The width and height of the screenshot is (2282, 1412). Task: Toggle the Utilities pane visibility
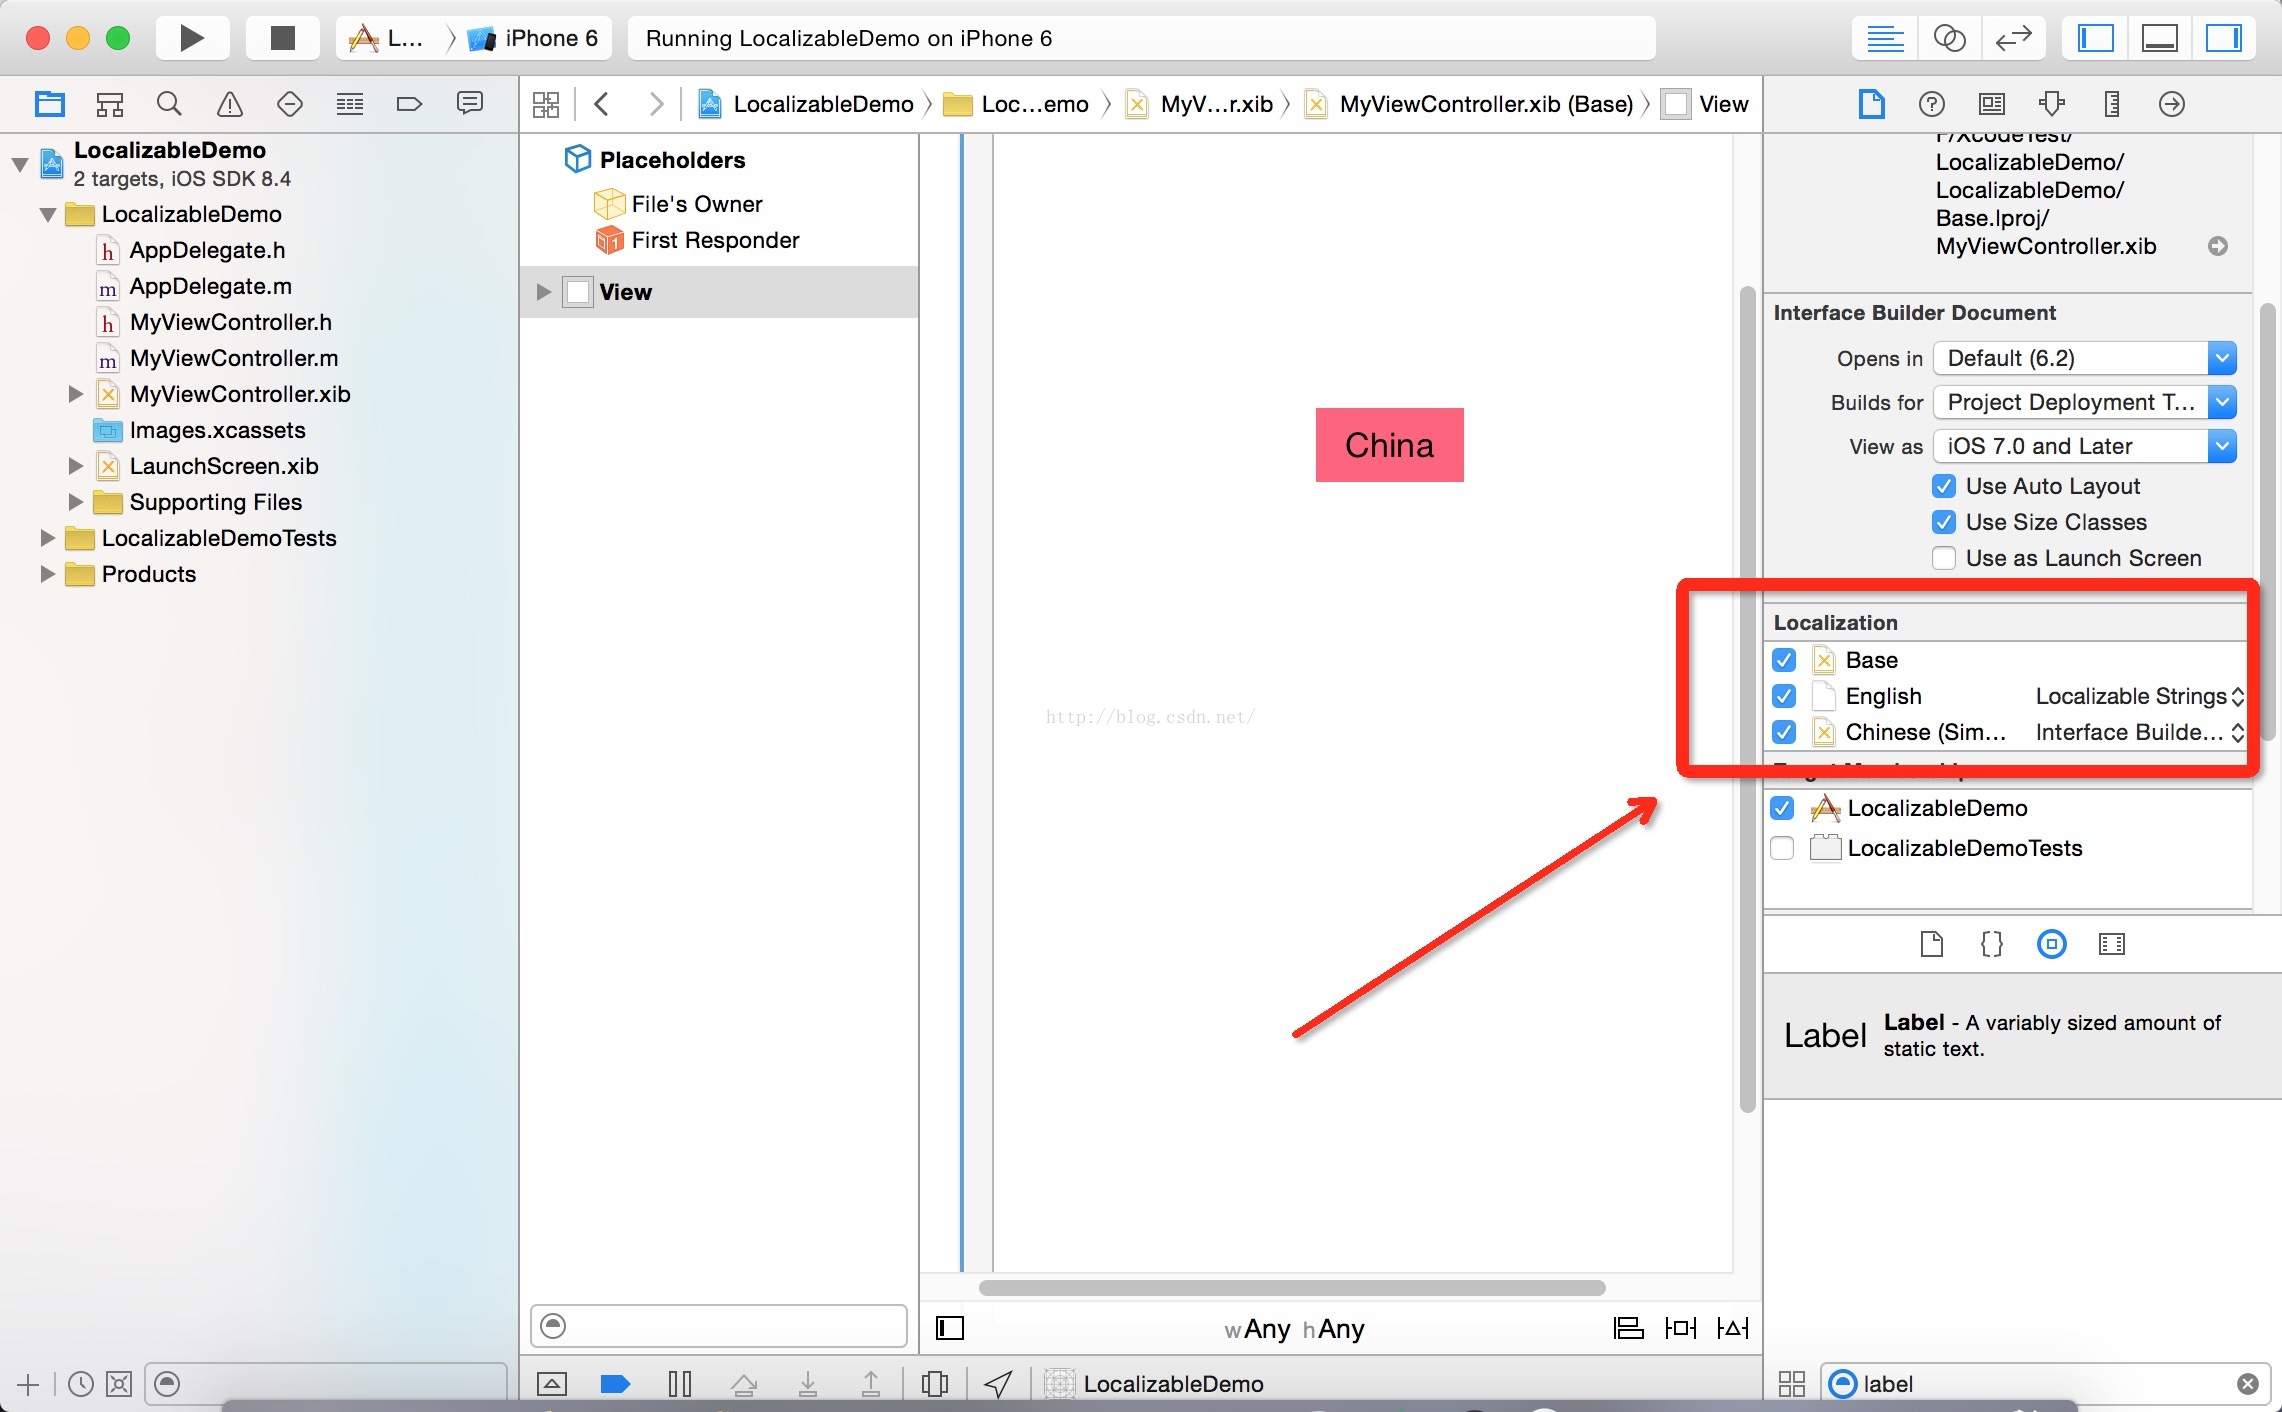(x=2224, y=39)
